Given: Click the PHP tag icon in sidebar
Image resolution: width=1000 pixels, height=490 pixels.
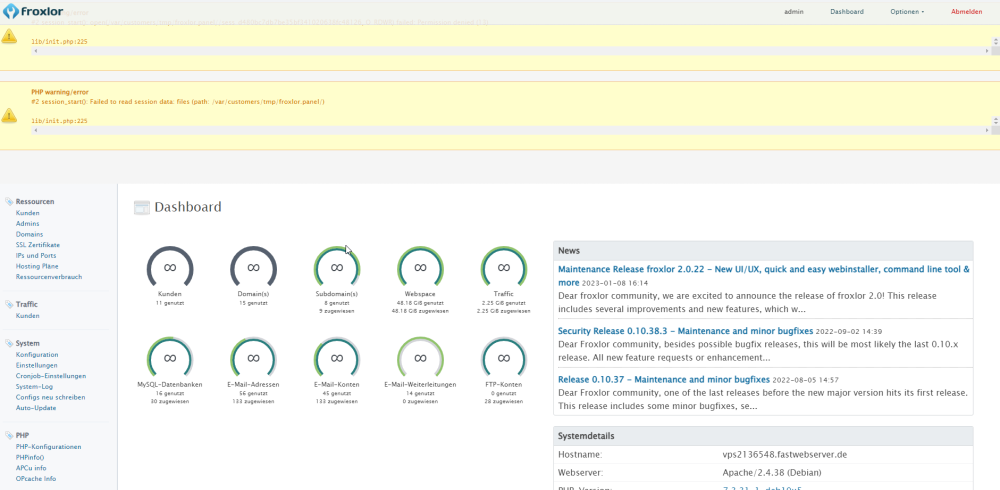Looking at the screenshot, I should [x=9, y=436].
